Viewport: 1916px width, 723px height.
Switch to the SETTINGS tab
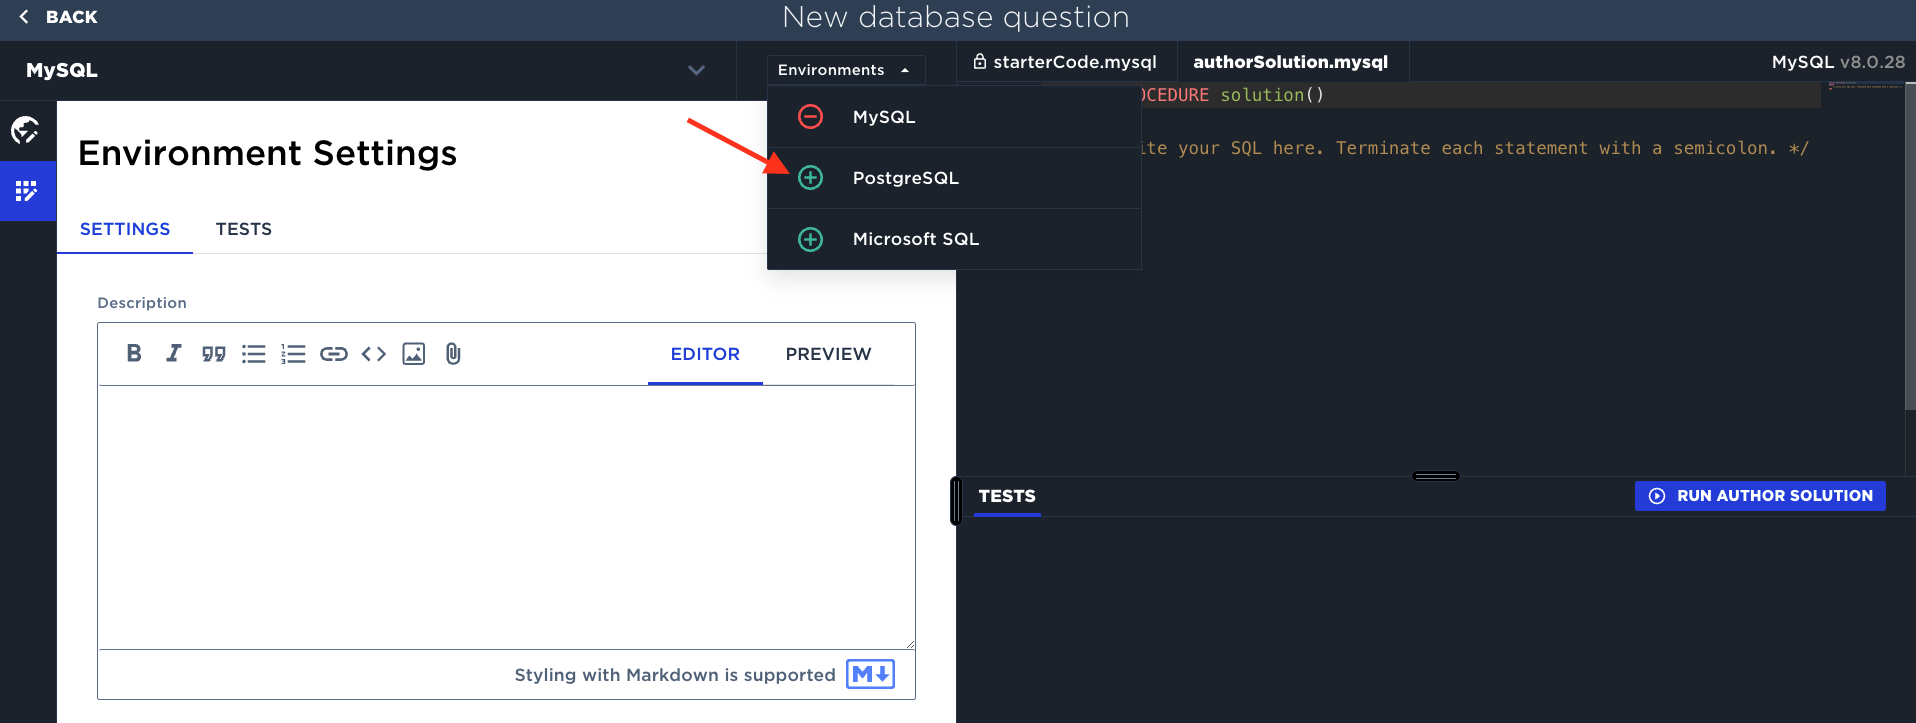(x=125, y=229)
